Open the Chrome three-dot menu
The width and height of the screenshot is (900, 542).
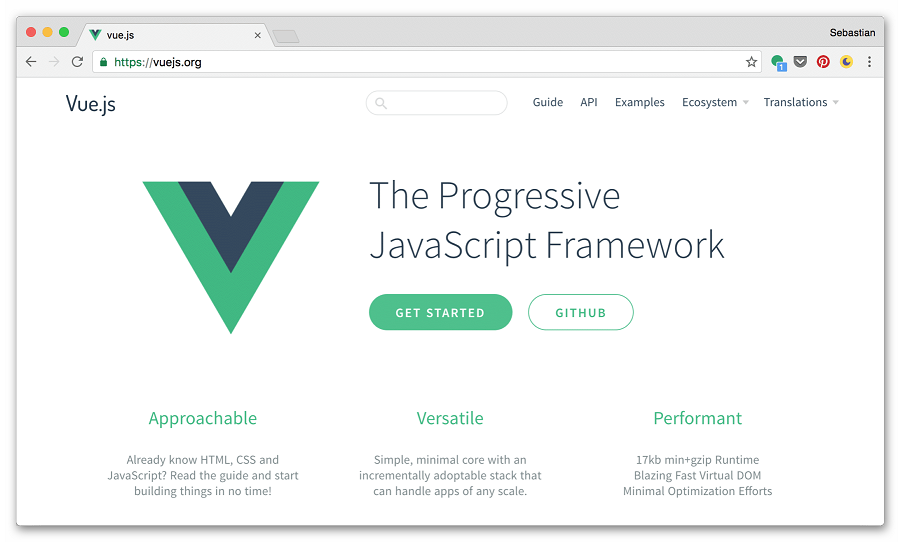pos(870,61)
